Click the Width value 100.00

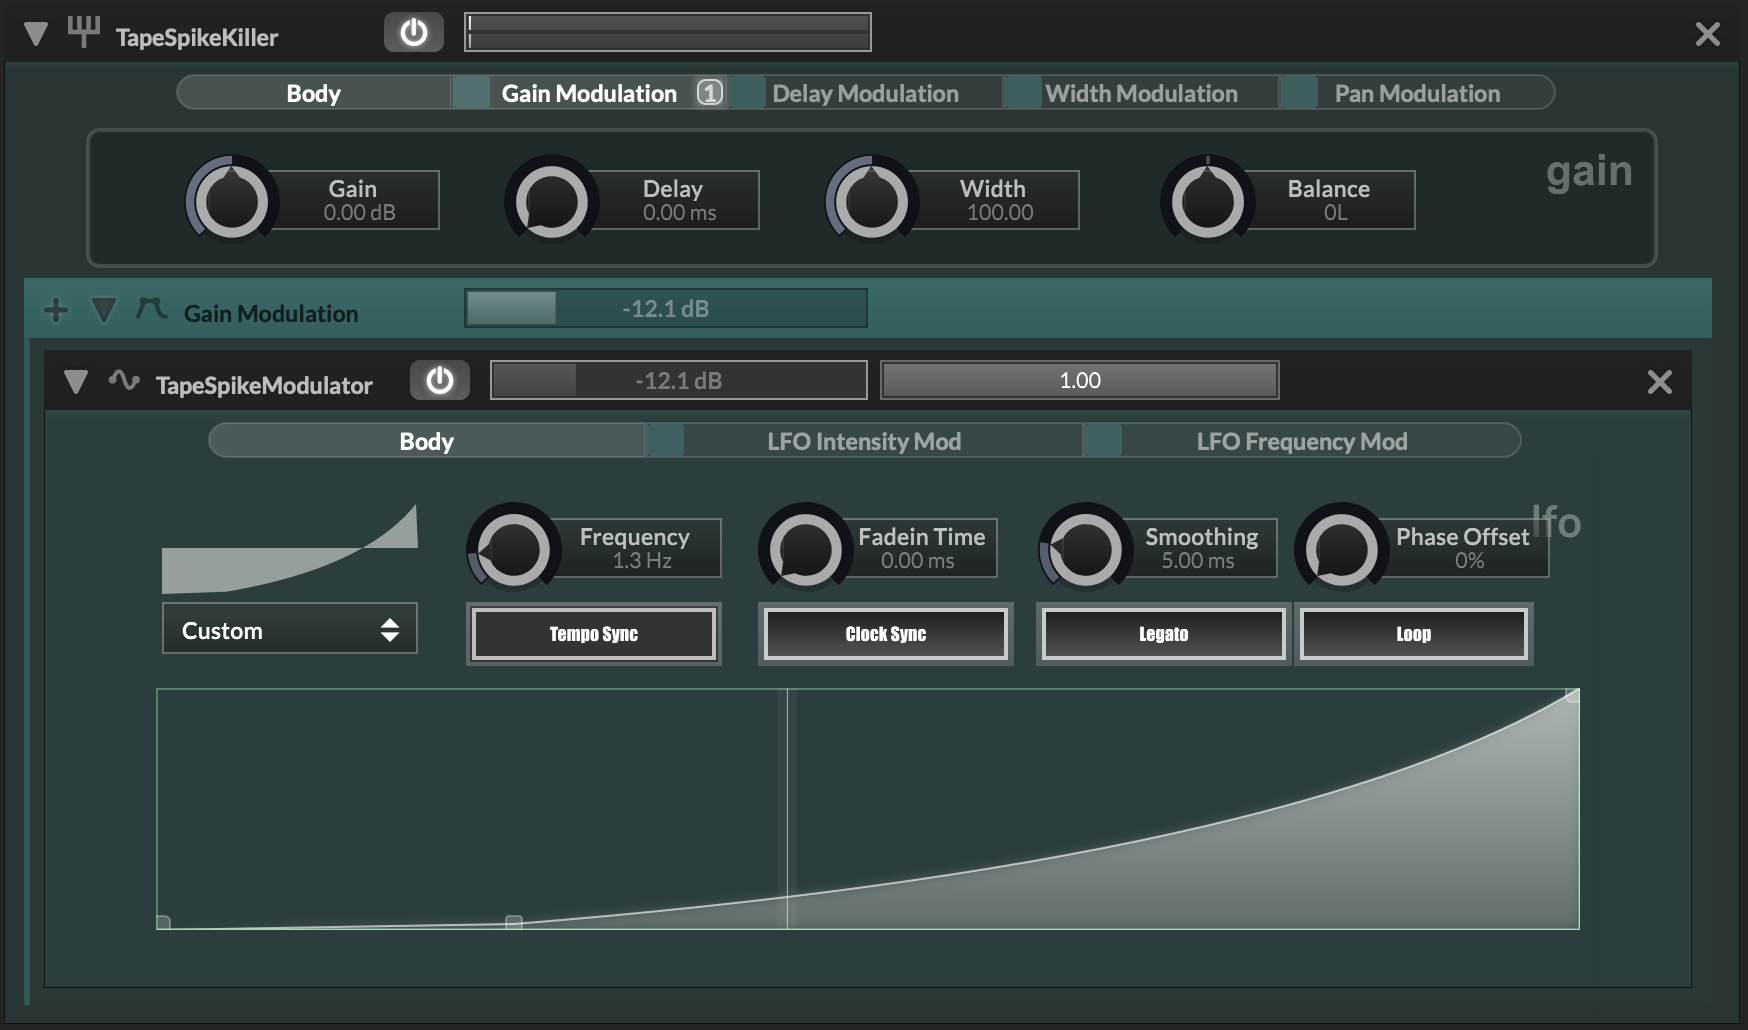tap(1000, 212)
